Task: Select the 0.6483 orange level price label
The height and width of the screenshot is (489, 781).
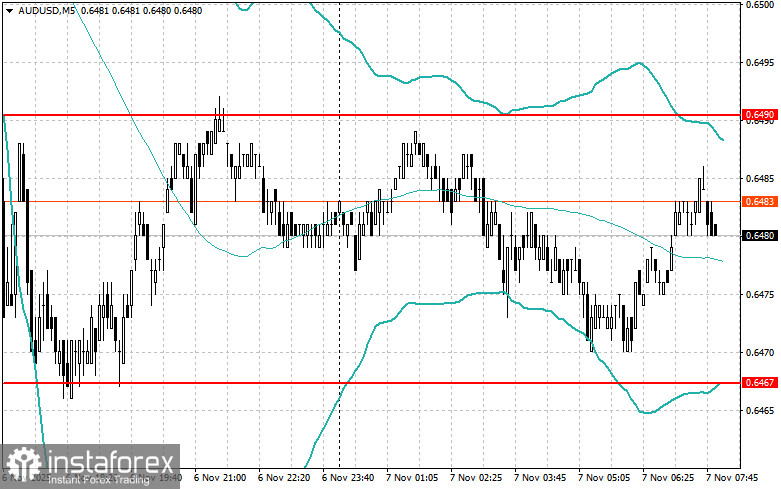Action: coord(760,202)
